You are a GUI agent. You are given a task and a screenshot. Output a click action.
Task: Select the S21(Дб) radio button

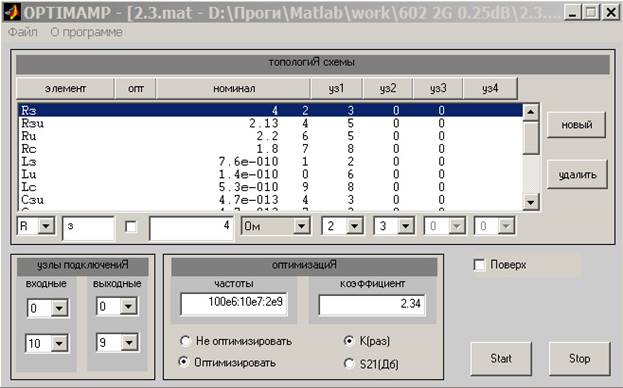(x=349, y=363)
